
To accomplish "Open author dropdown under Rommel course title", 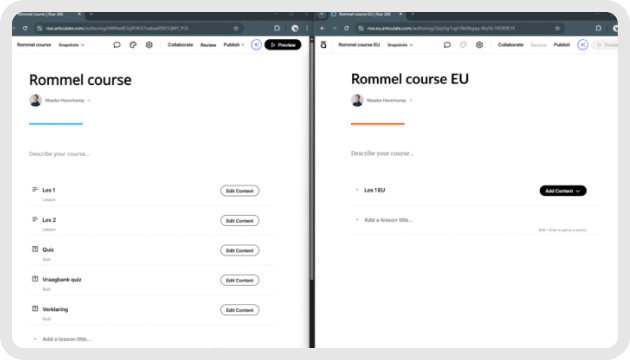I will pos(89,100).
